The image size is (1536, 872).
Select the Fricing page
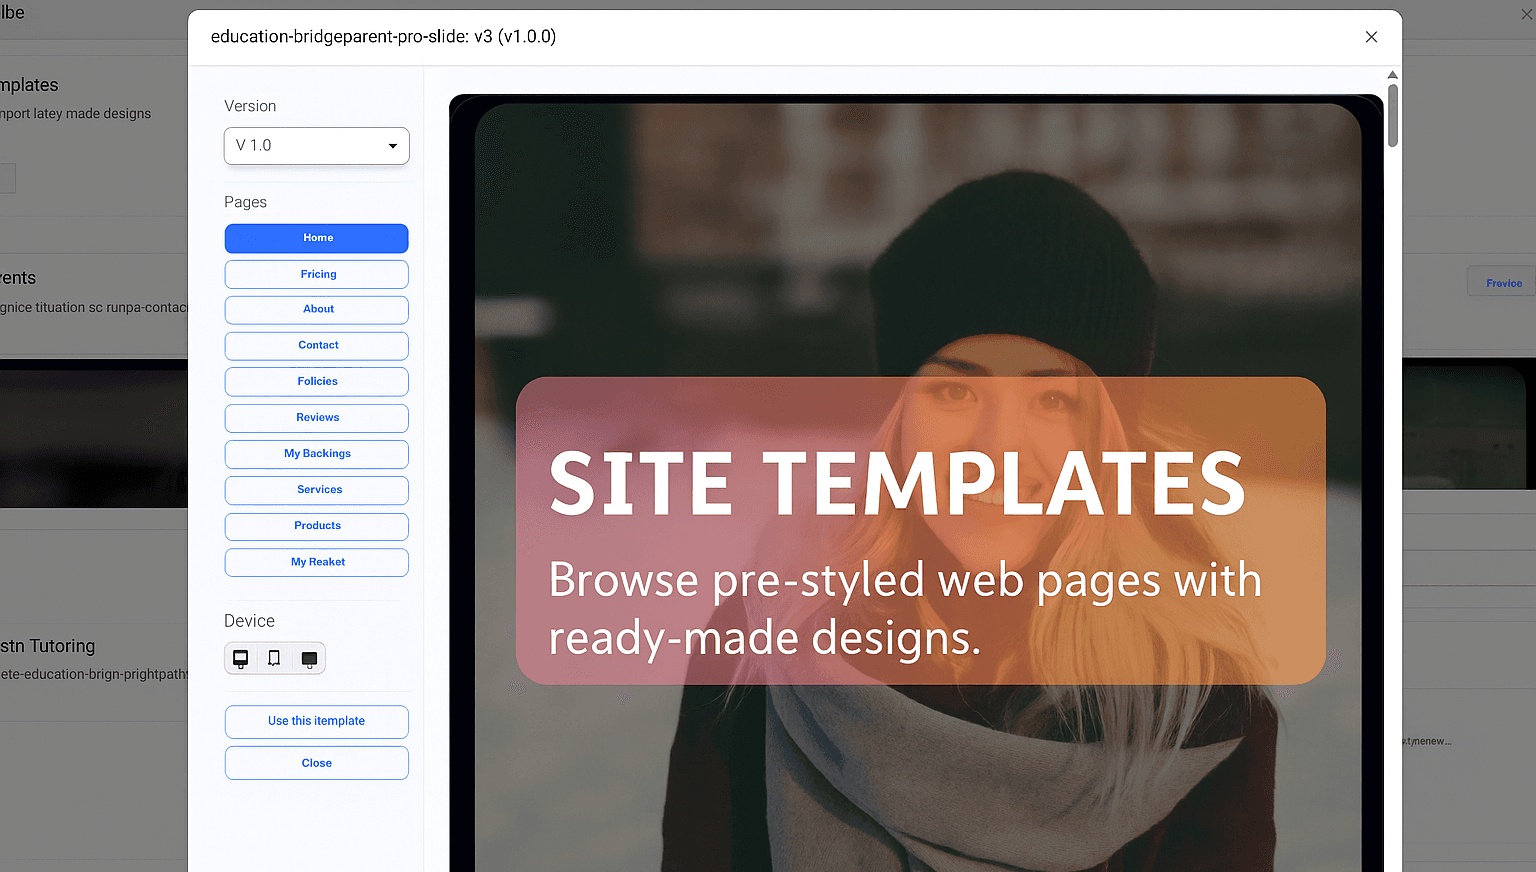pyautogui.click(x=317, y=274)
